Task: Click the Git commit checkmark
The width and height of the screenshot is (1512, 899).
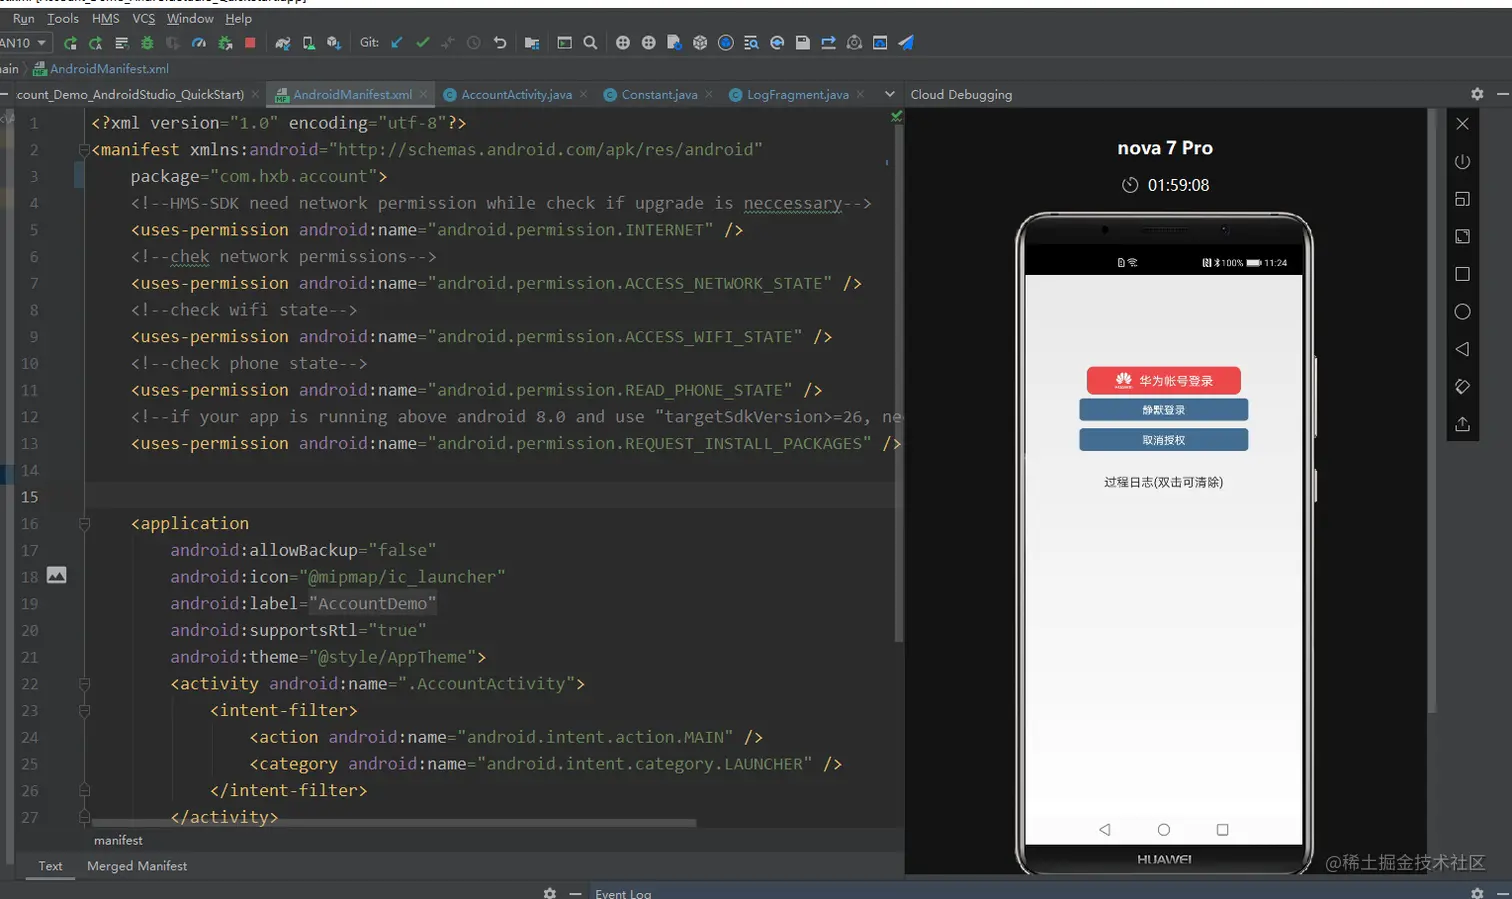Action: click(x=423, y=43)
